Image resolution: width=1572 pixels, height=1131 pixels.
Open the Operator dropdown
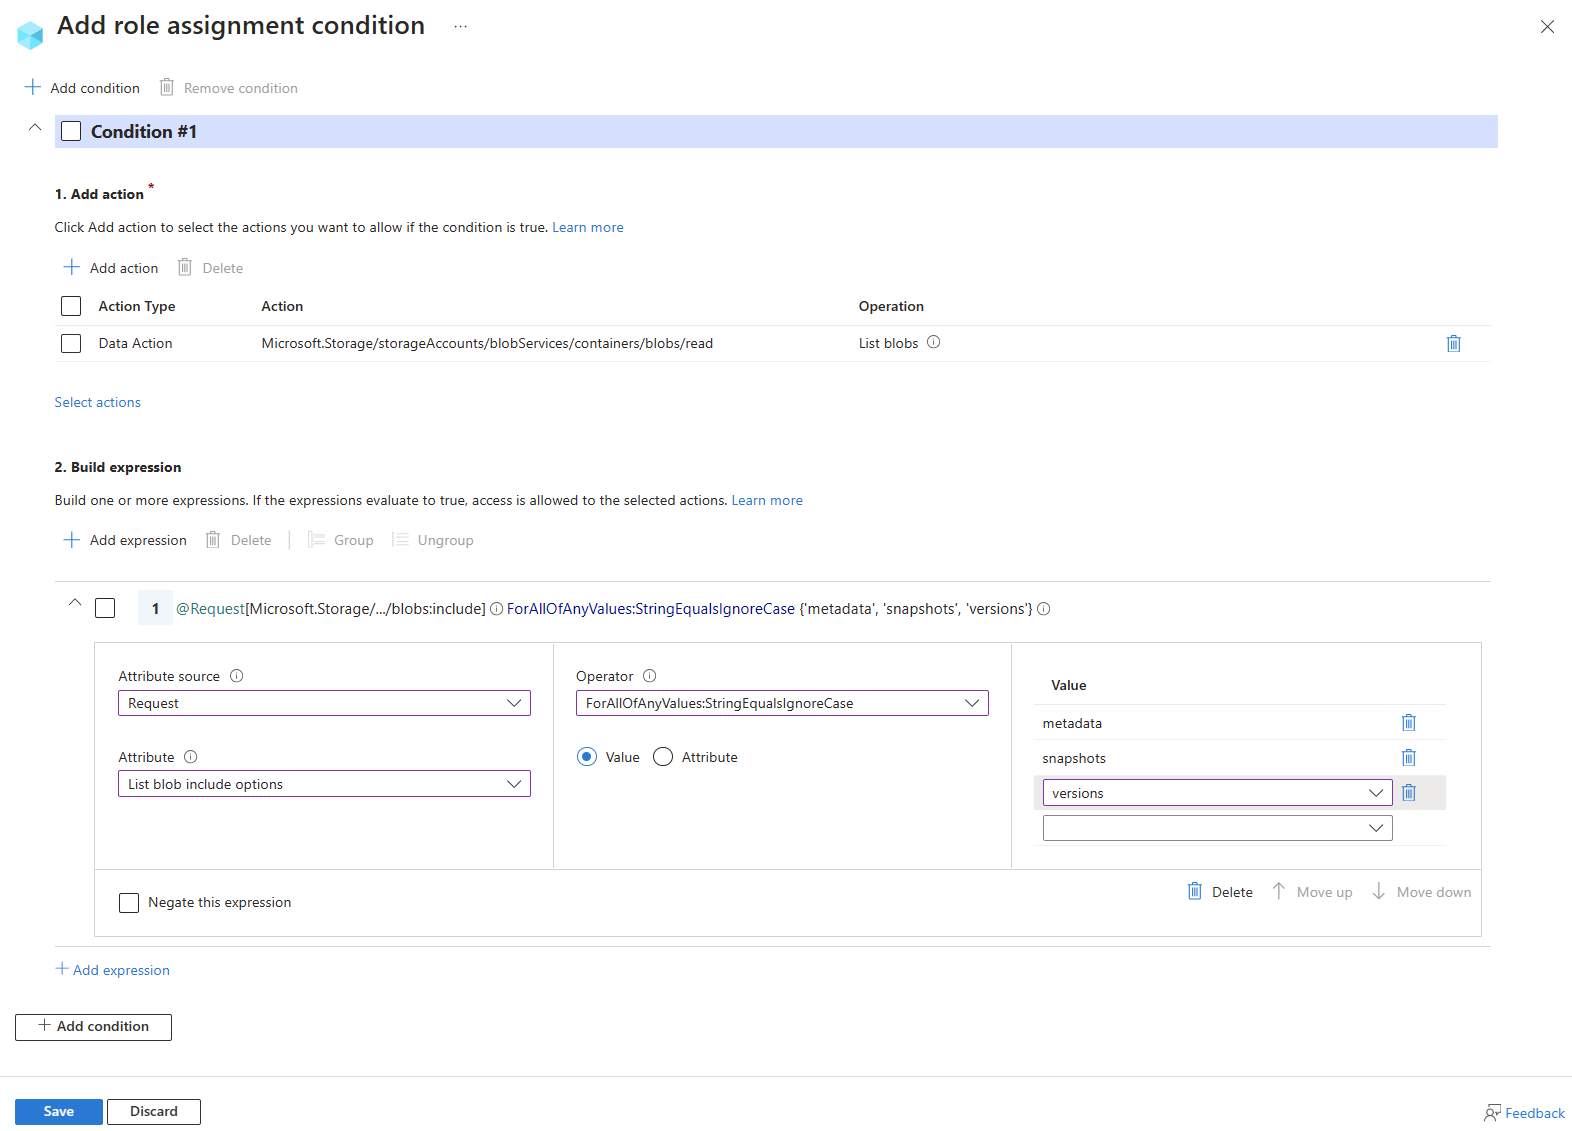[781, 704]
